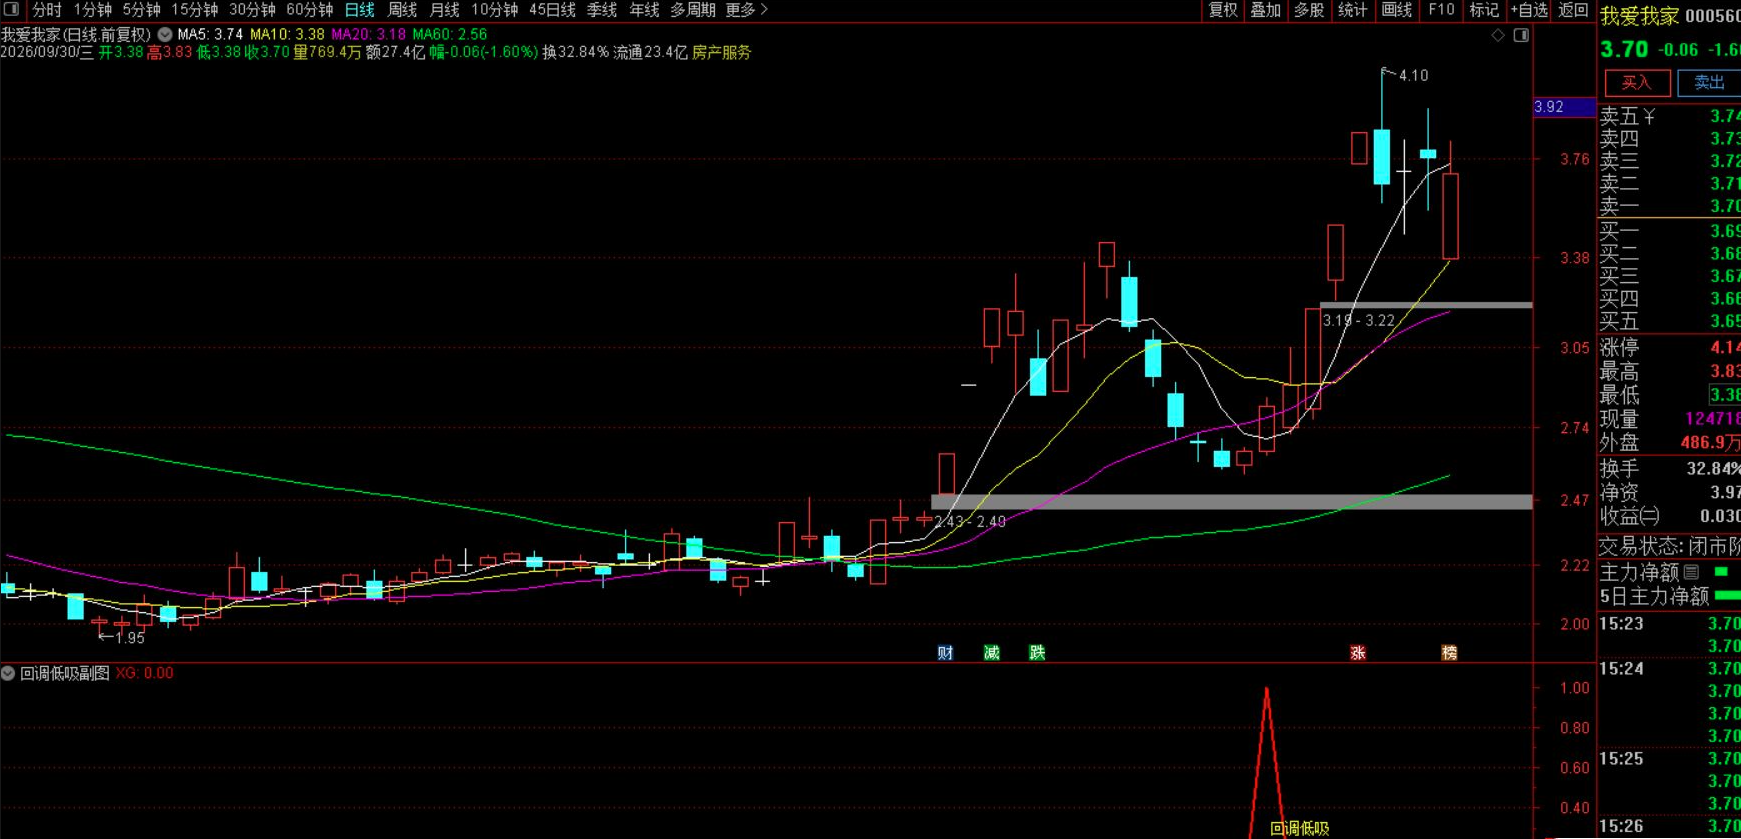Screen dimensions: 1741x839
Task: Open the 叠加 overlay menu
Action: 1266,10
